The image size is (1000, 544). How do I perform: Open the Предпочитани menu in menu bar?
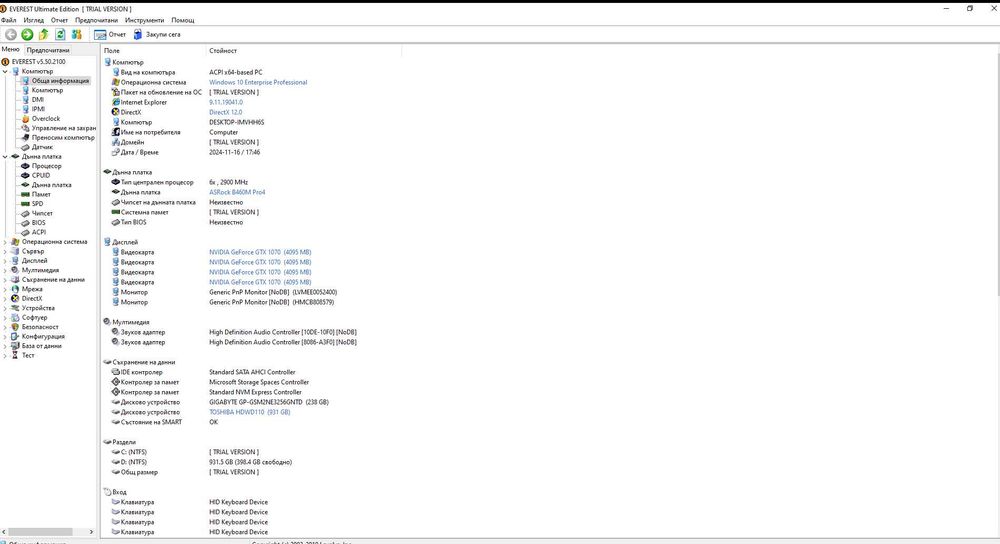pyautogui.click(x=96, y=20)
